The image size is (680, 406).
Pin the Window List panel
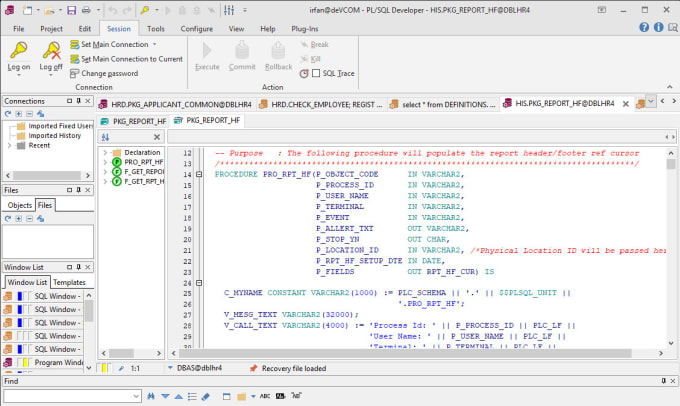click(x=78, y=267)
